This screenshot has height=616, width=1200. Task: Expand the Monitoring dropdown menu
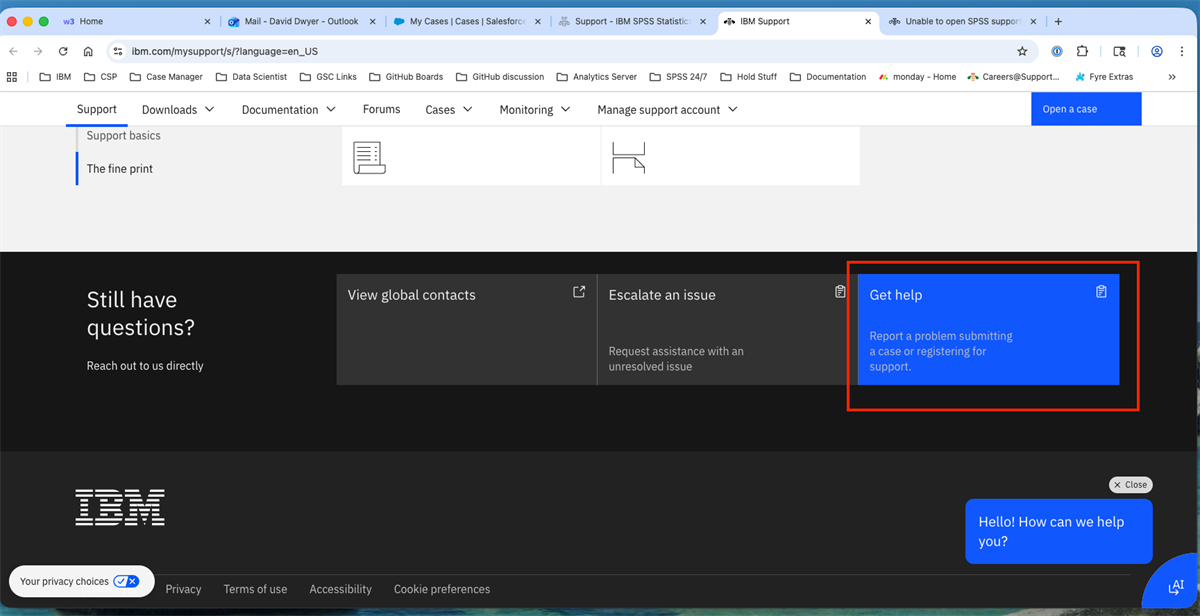(535, 110)
